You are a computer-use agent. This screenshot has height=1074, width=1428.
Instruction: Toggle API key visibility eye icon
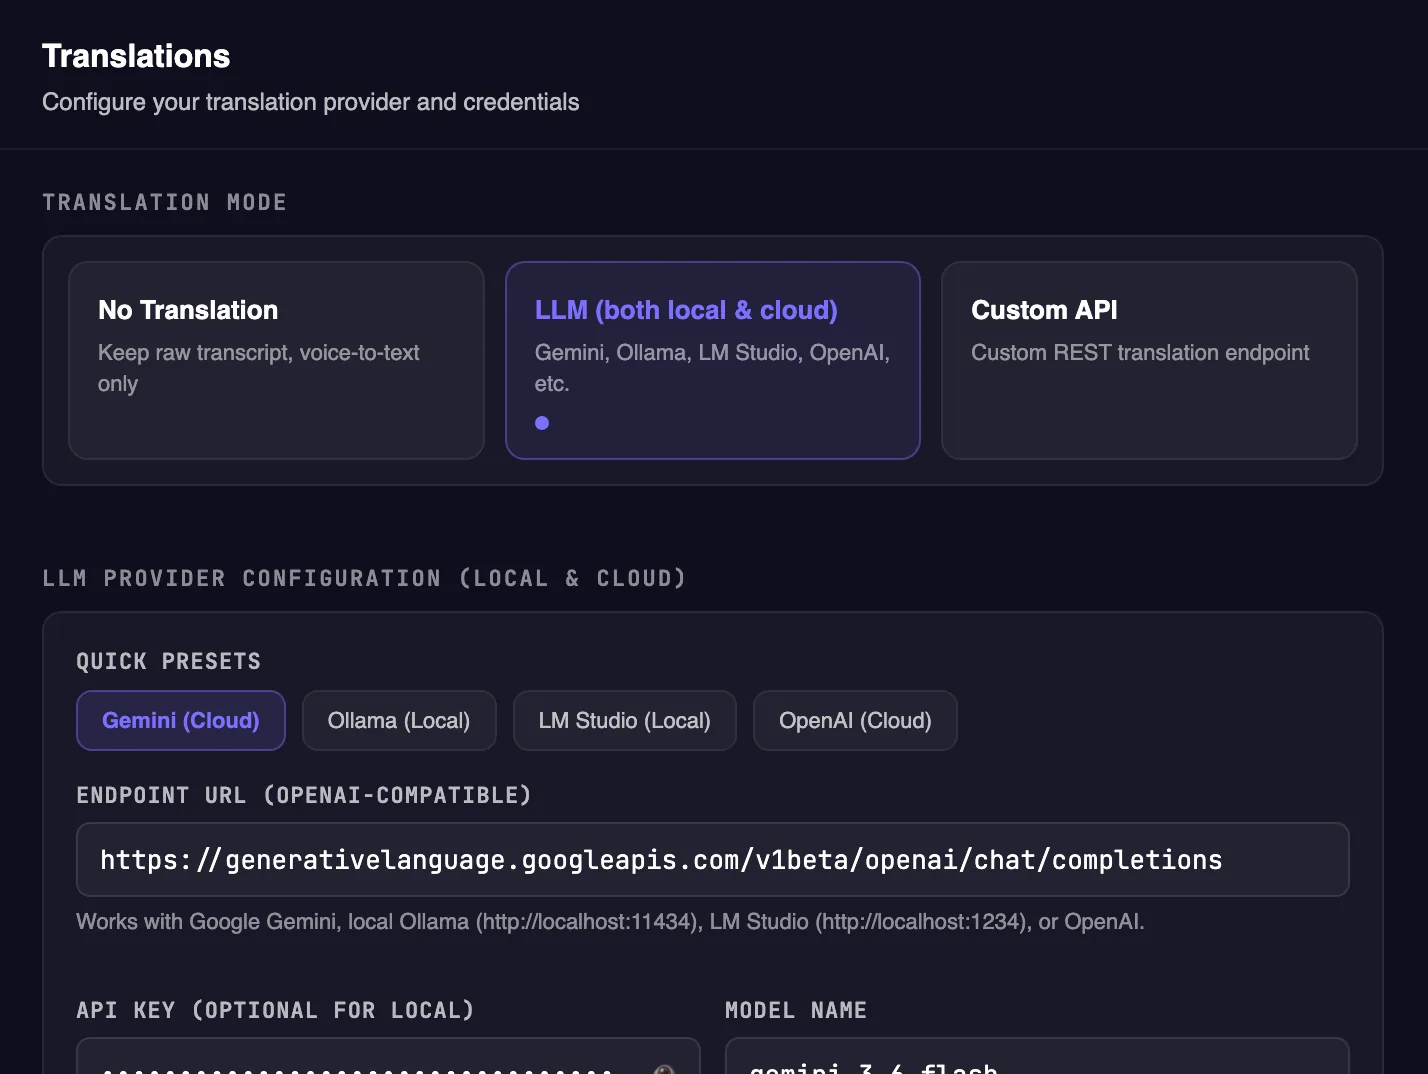(664, 1069)
